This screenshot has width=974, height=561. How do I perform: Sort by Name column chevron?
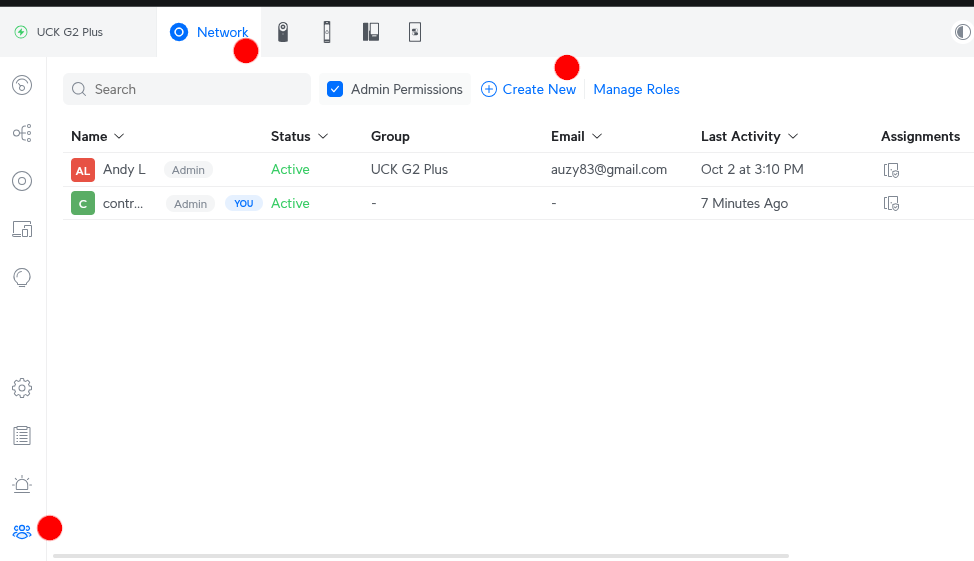tap(119, 136)
